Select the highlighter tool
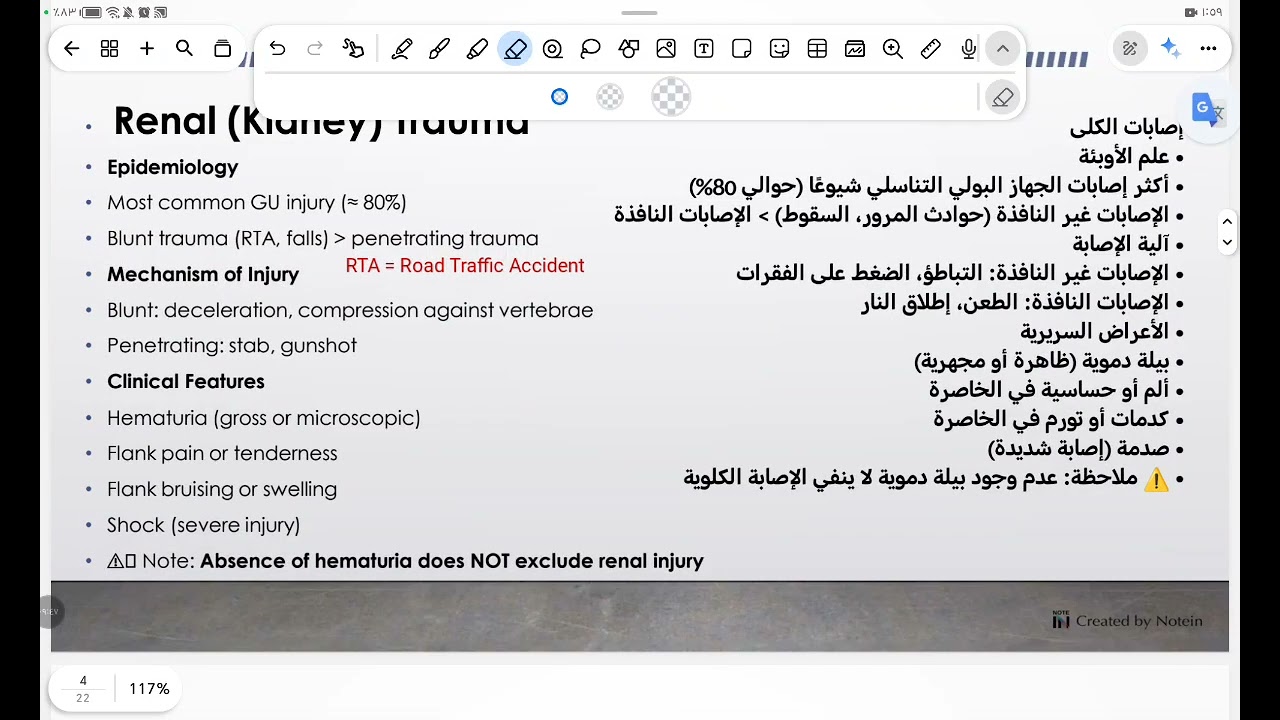The width and height of the screenshot is (1280, 720). click(477, 49)
